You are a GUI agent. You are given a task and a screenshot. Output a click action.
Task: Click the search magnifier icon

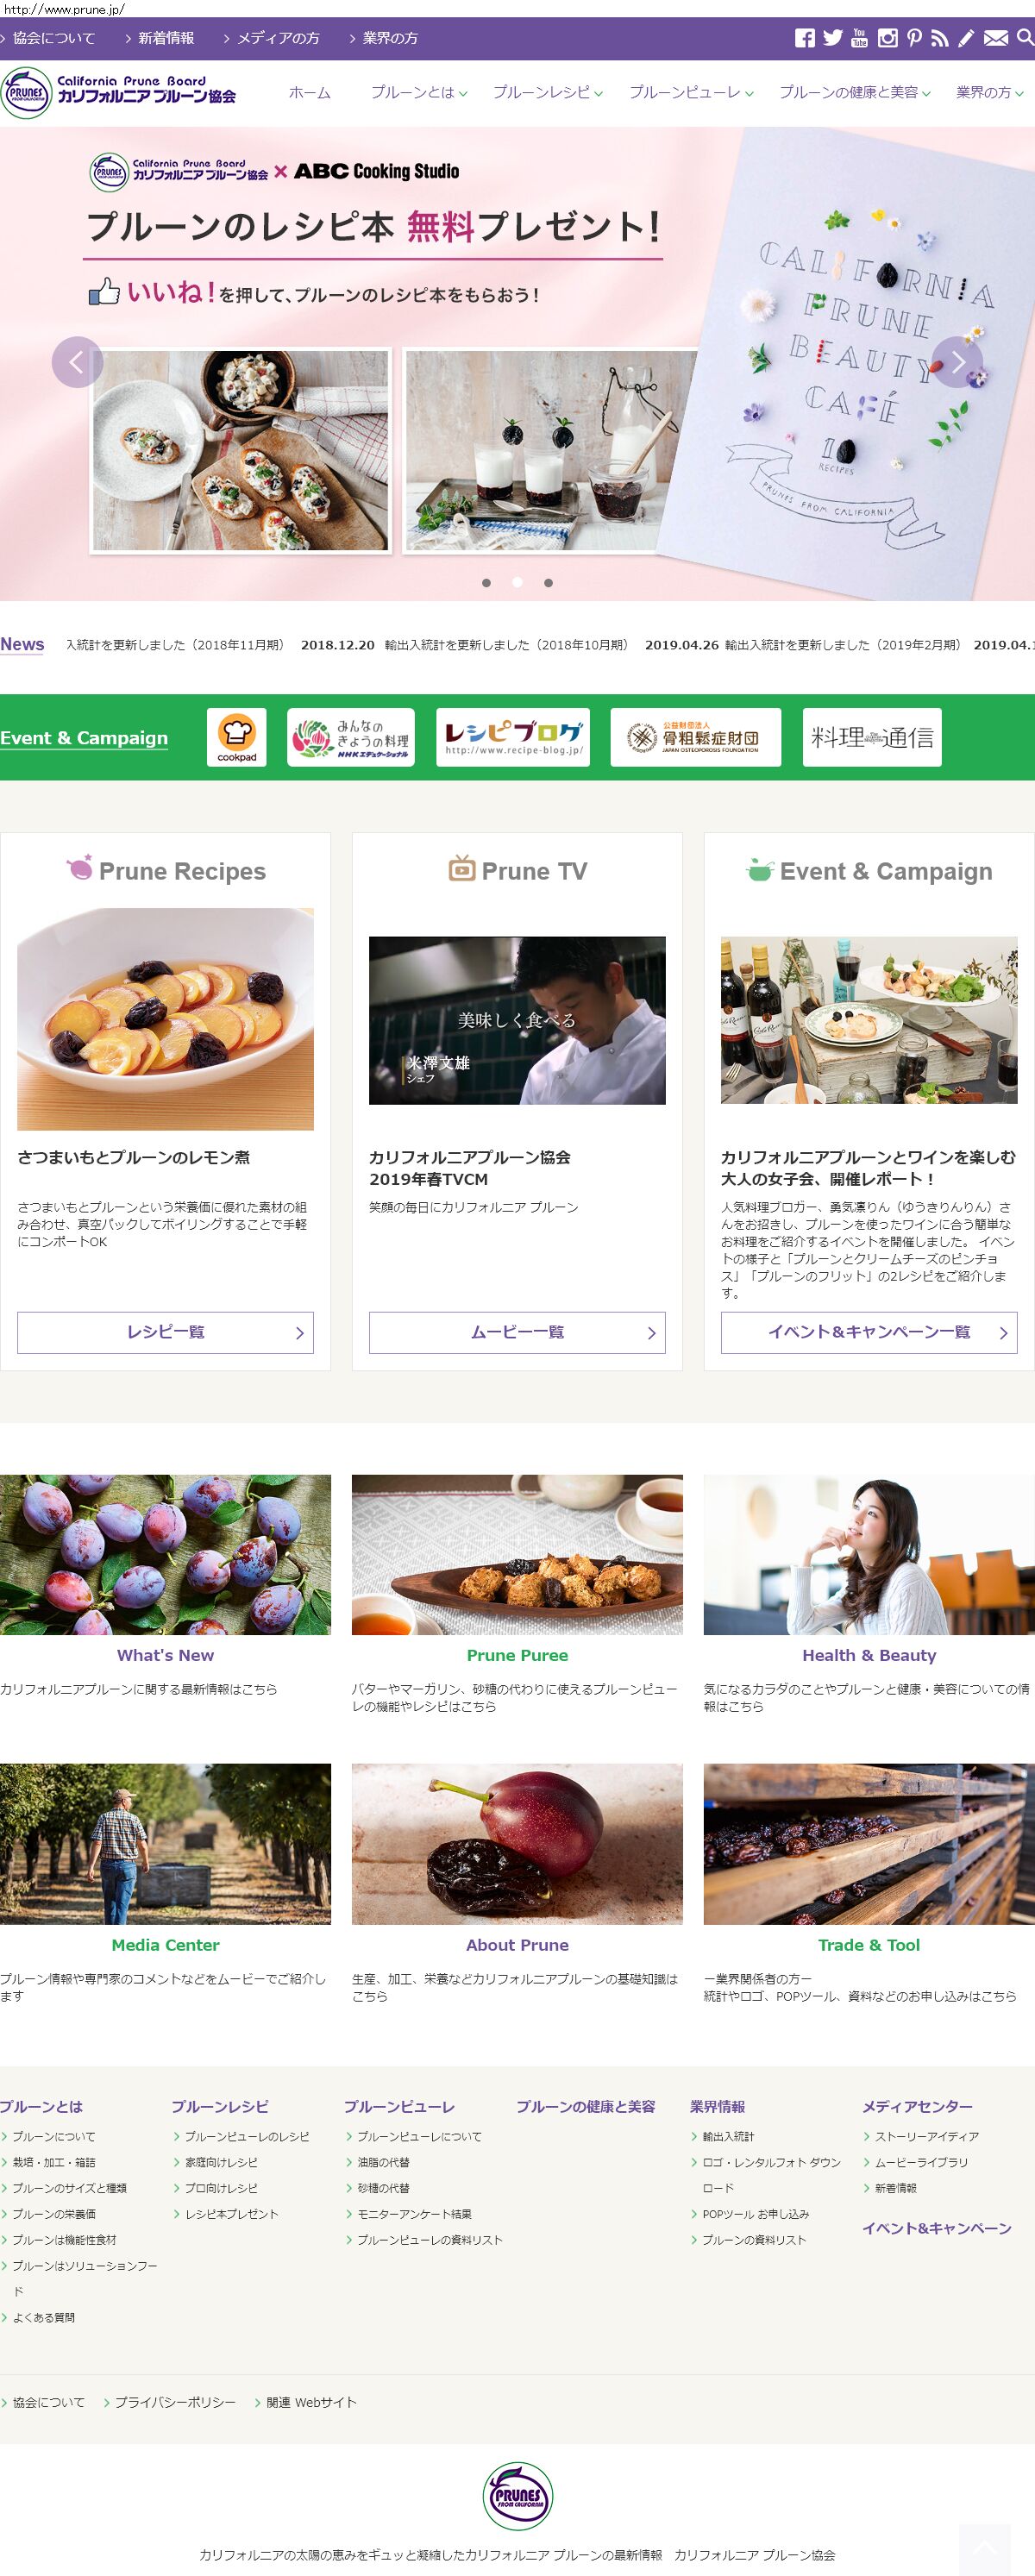tap(1025, 38)
